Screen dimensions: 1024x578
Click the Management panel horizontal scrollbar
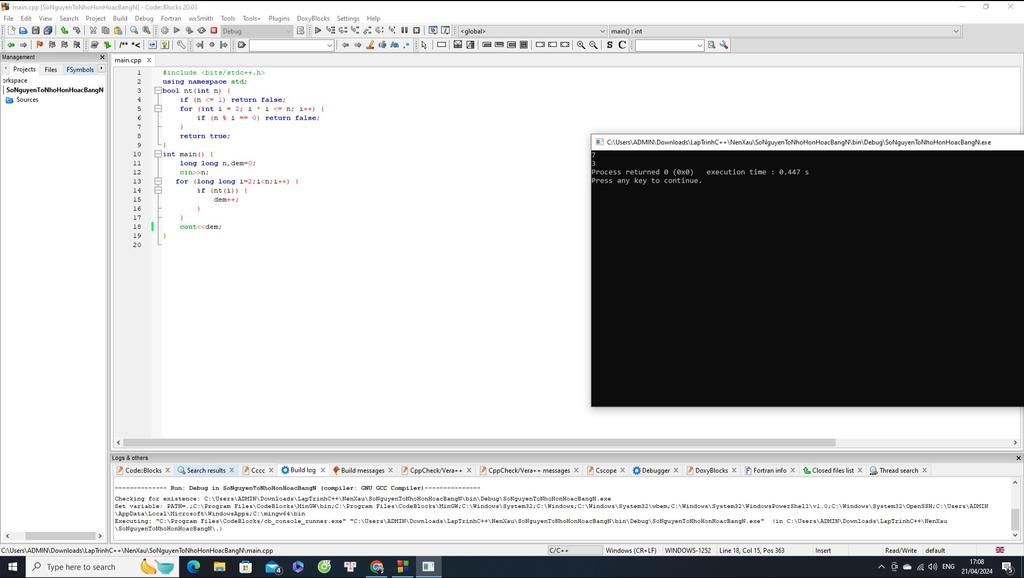[x=60, y=536]
